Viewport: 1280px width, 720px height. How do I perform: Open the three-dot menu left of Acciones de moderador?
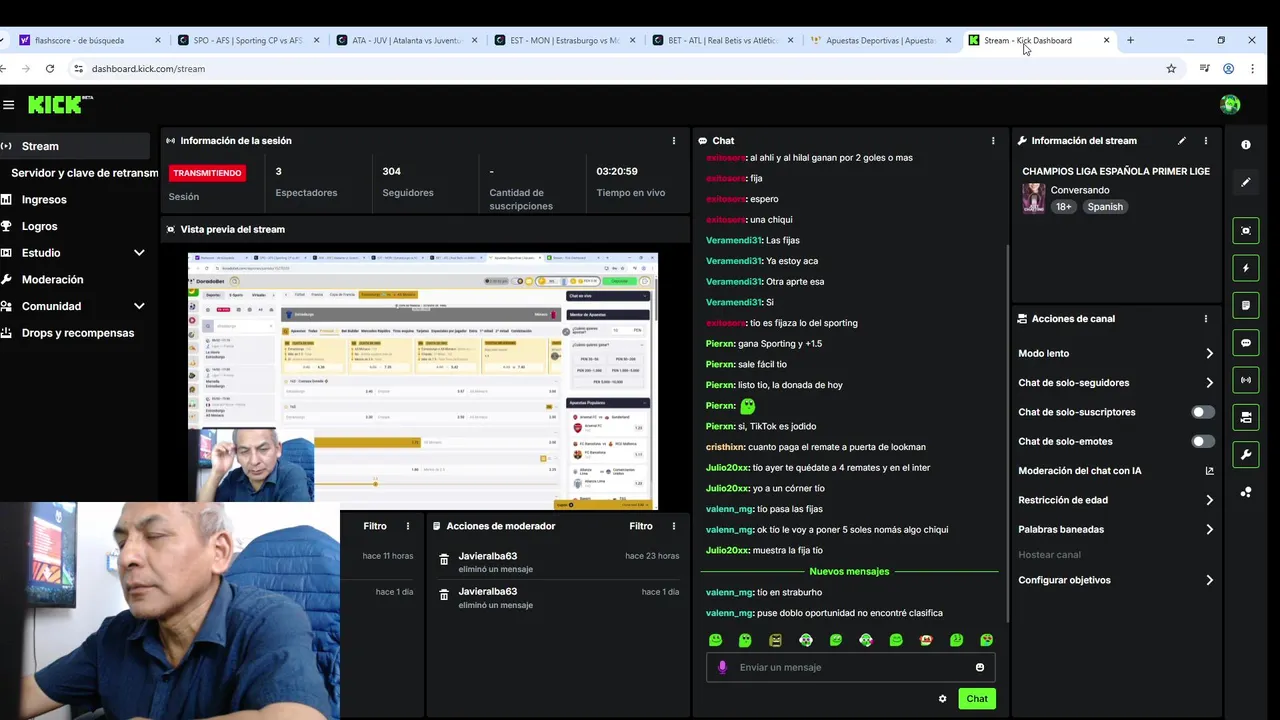point(408,526)
